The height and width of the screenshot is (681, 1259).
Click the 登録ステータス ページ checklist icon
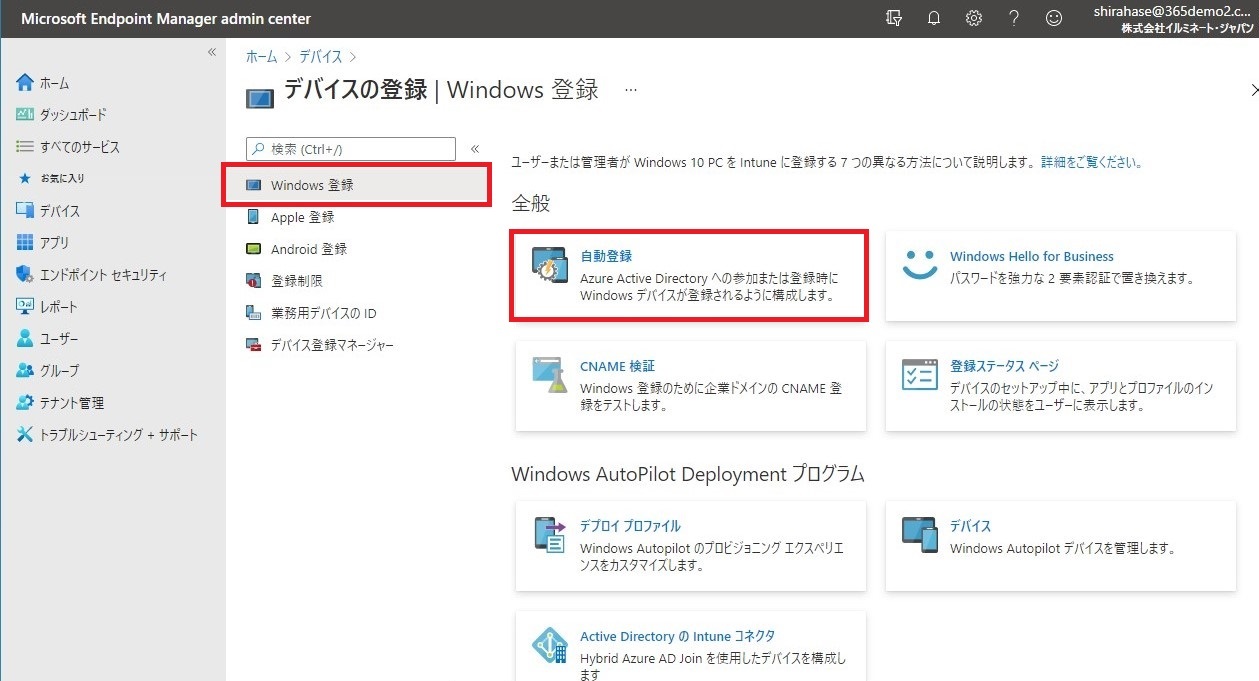(x=920, y=375)
